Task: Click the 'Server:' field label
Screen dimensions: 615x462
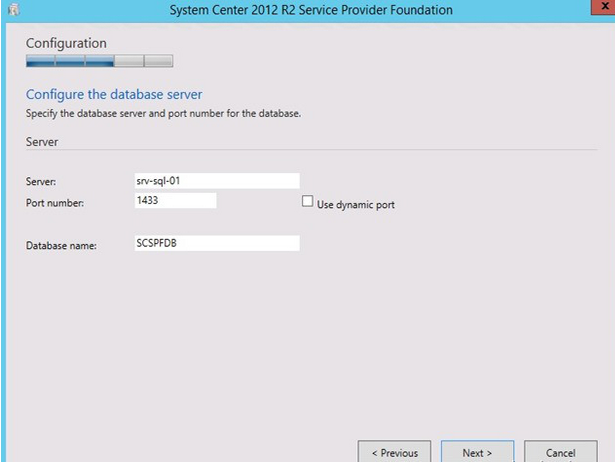Action: [41, 182]
